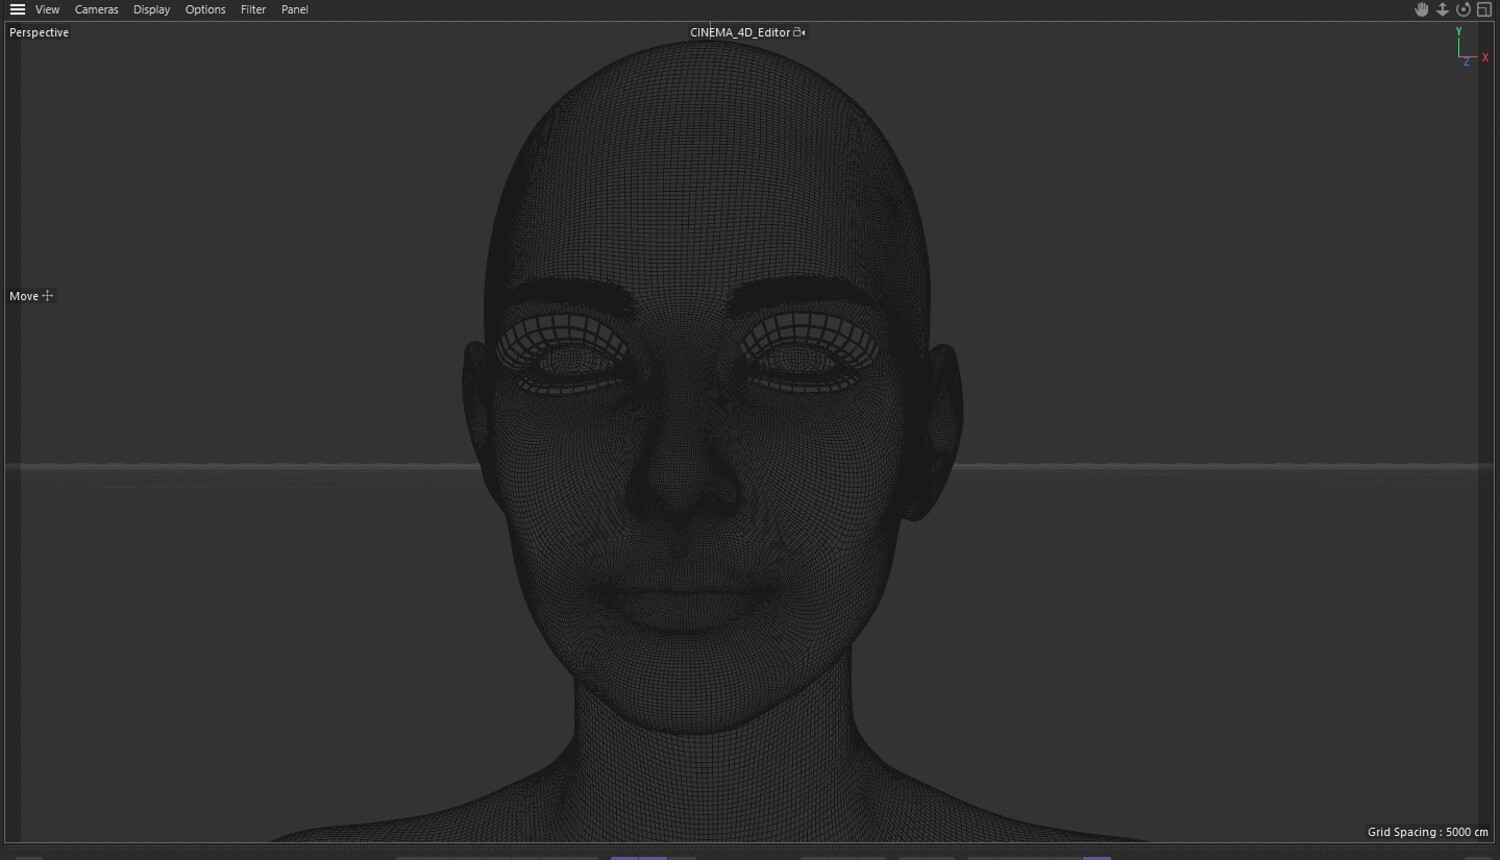
Task: Click the Perspective view label
Action: coord(39,32)
